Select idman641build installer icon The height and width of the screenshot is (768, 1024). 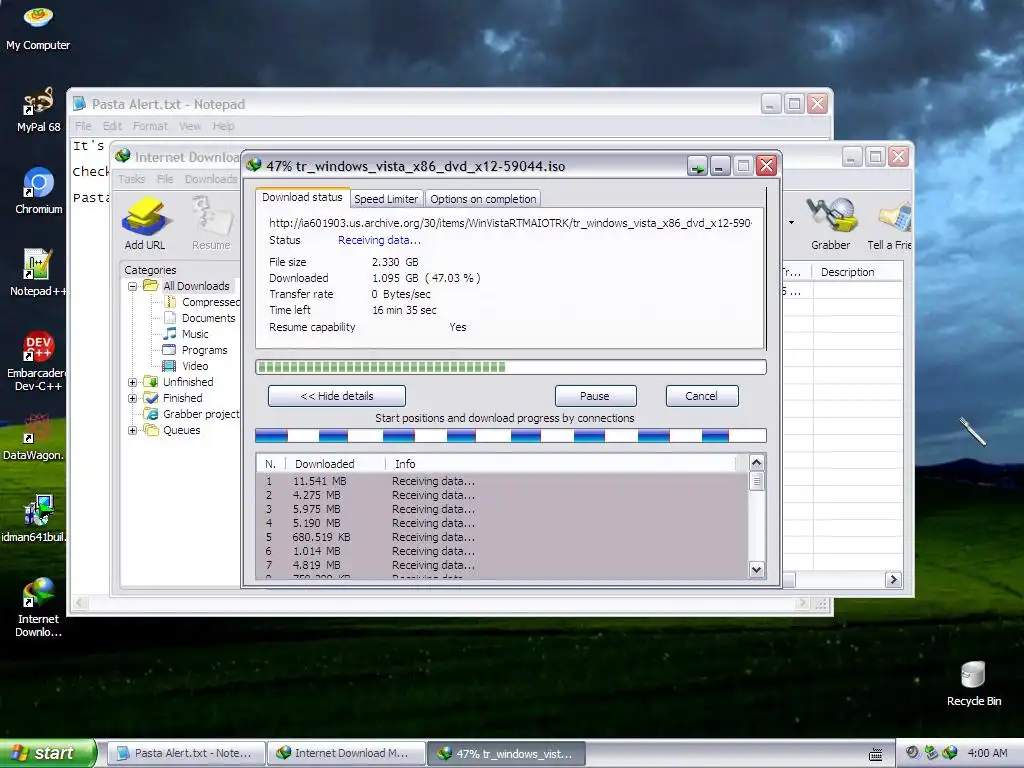pos(36,519)
